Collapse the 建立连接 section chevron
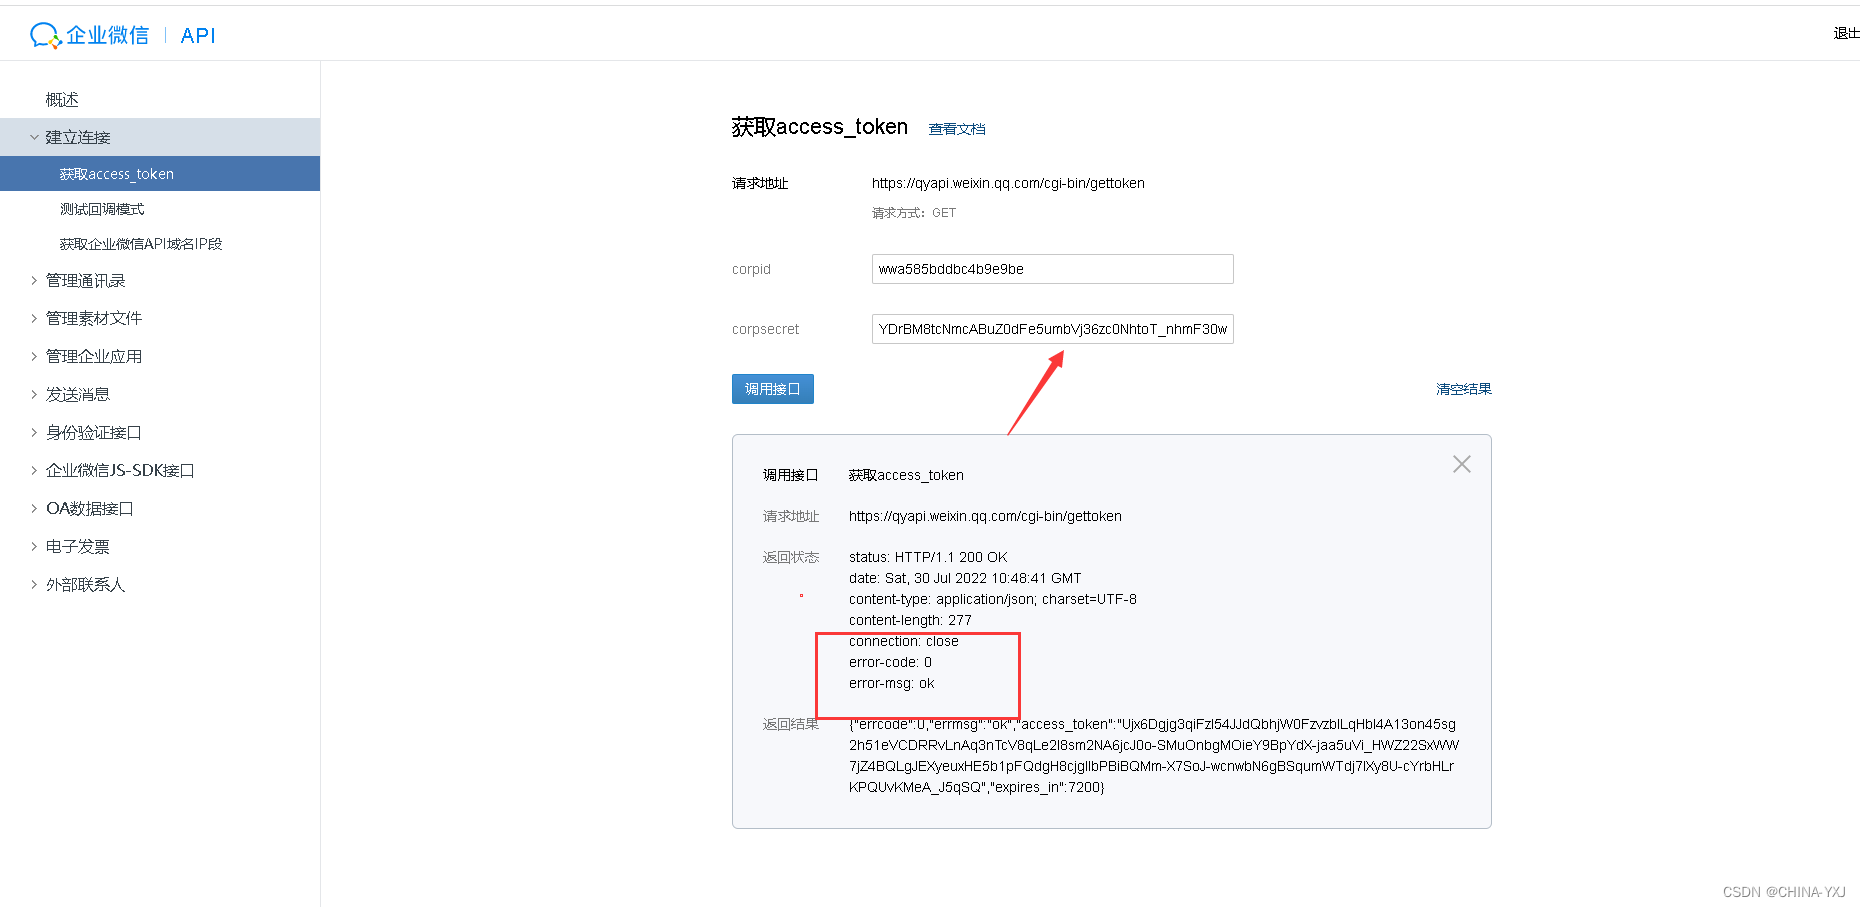 34,137
